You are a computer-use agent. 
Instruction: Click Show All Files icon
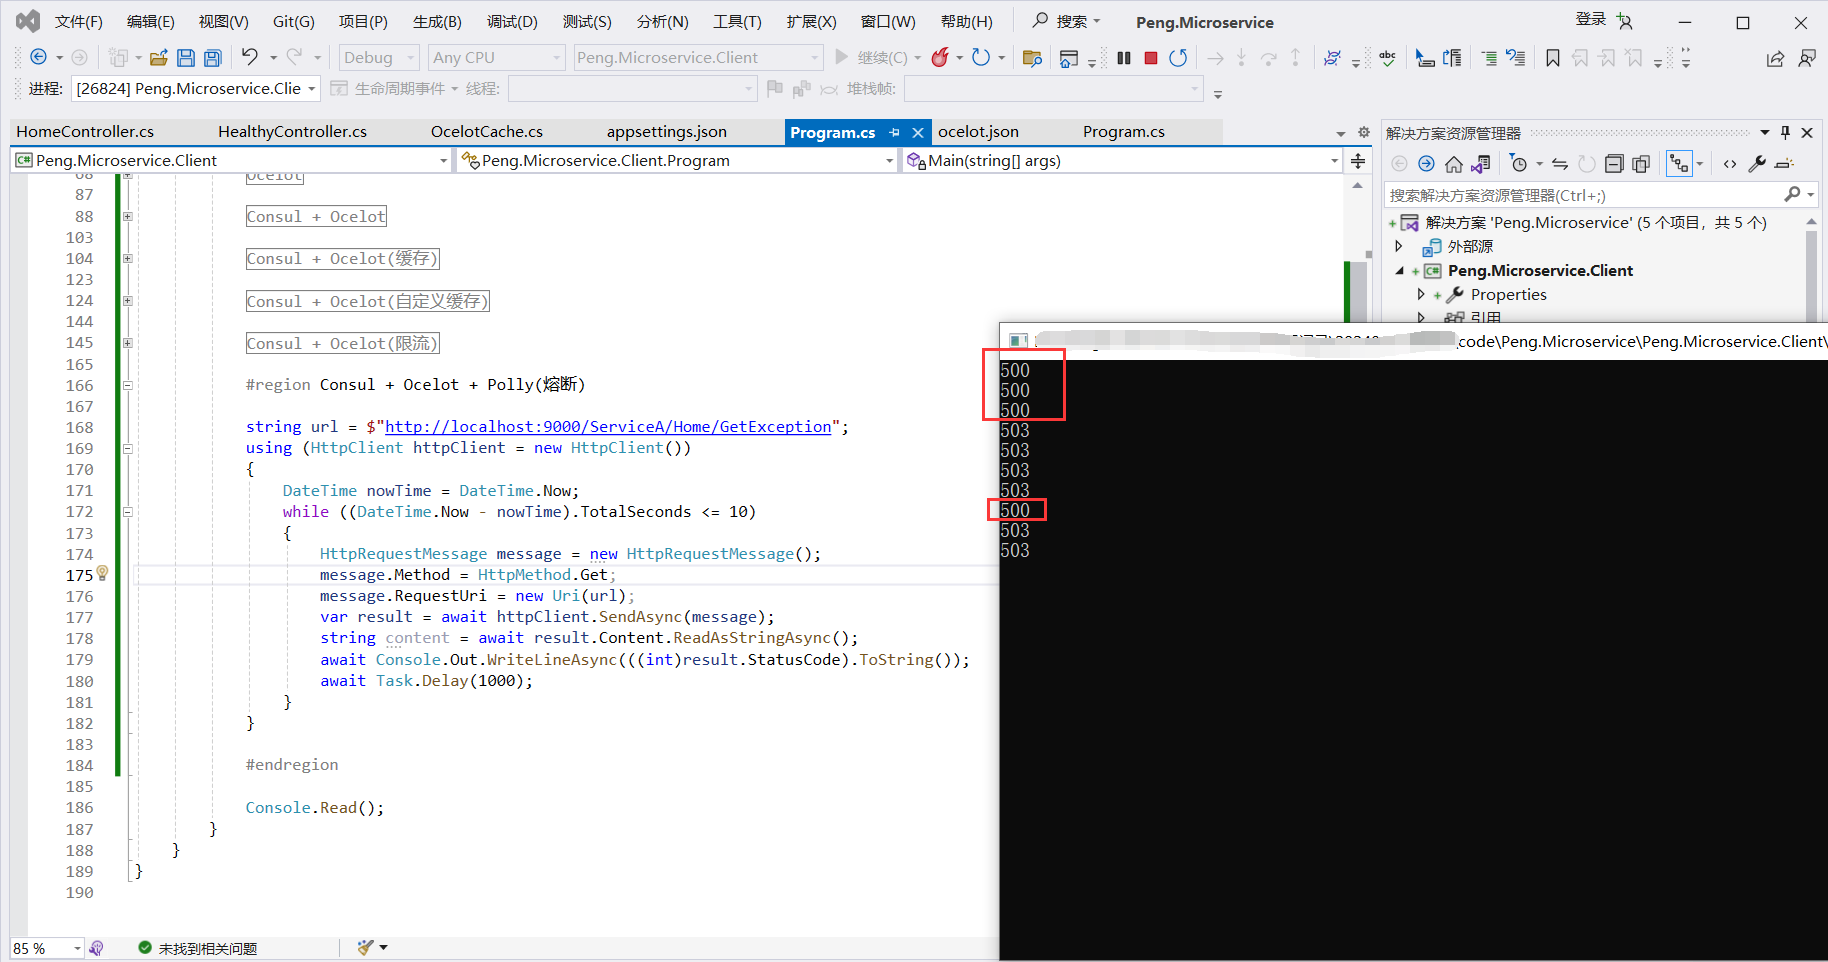pos(1641,164)
